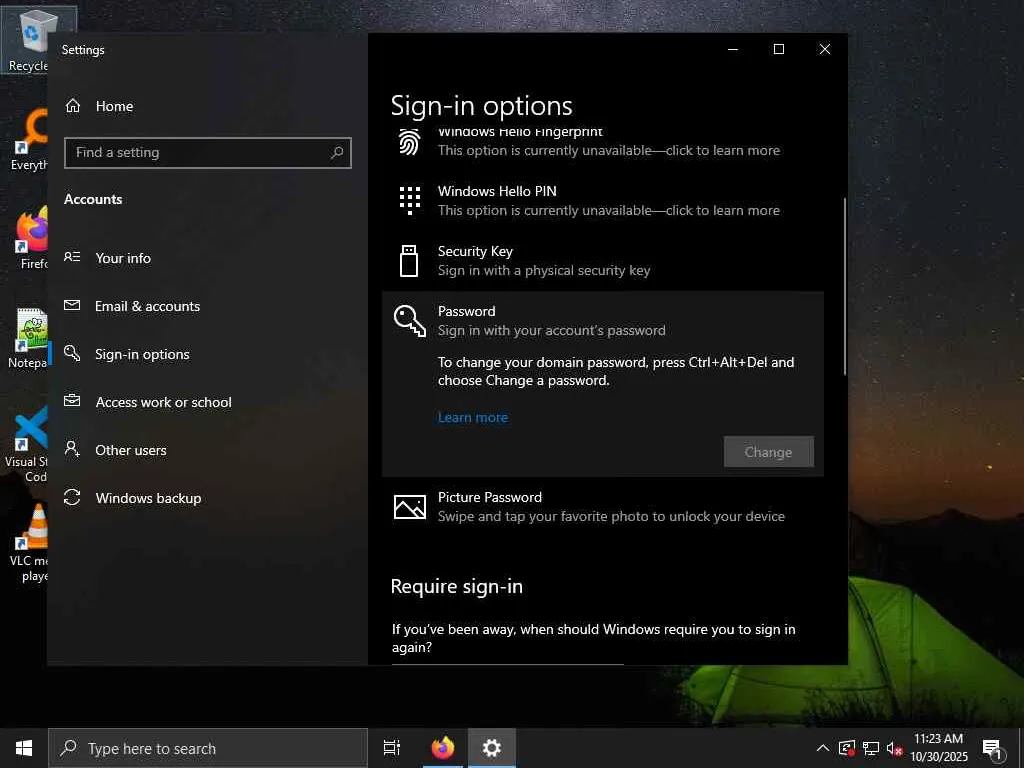This screenshot has width=1024, height=768.
Task: Collapse the Password option header
Action: (x=602, y=321)
